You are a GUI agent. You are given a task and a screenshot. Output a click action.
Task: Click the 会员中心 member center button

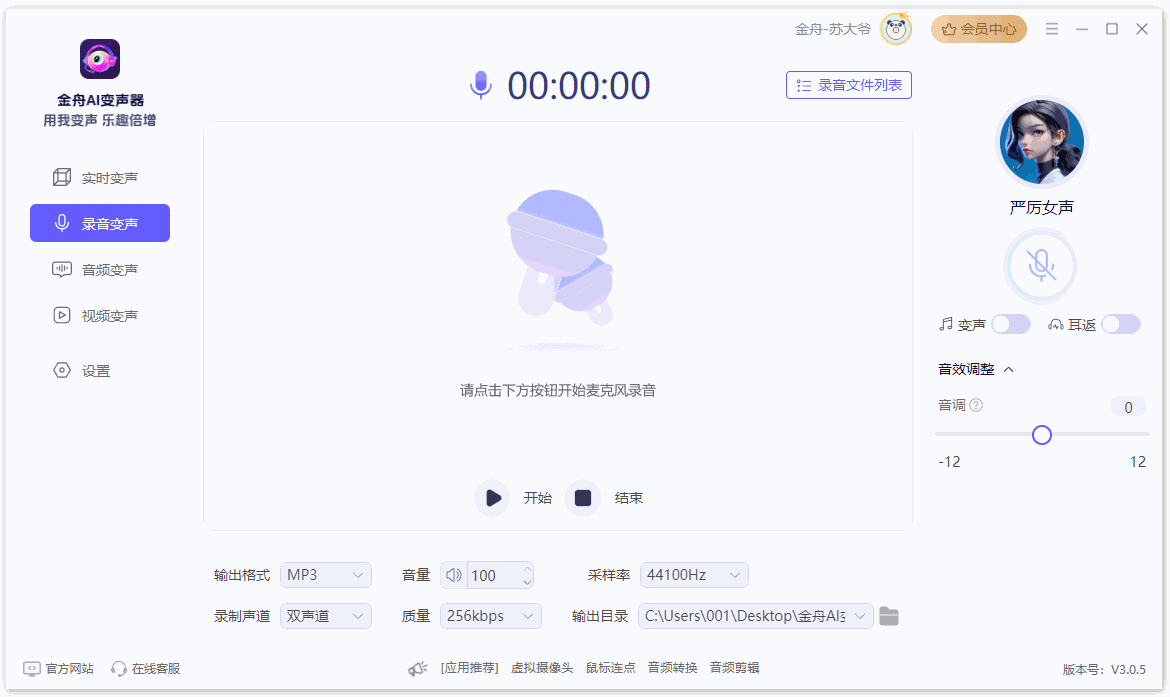978,29
